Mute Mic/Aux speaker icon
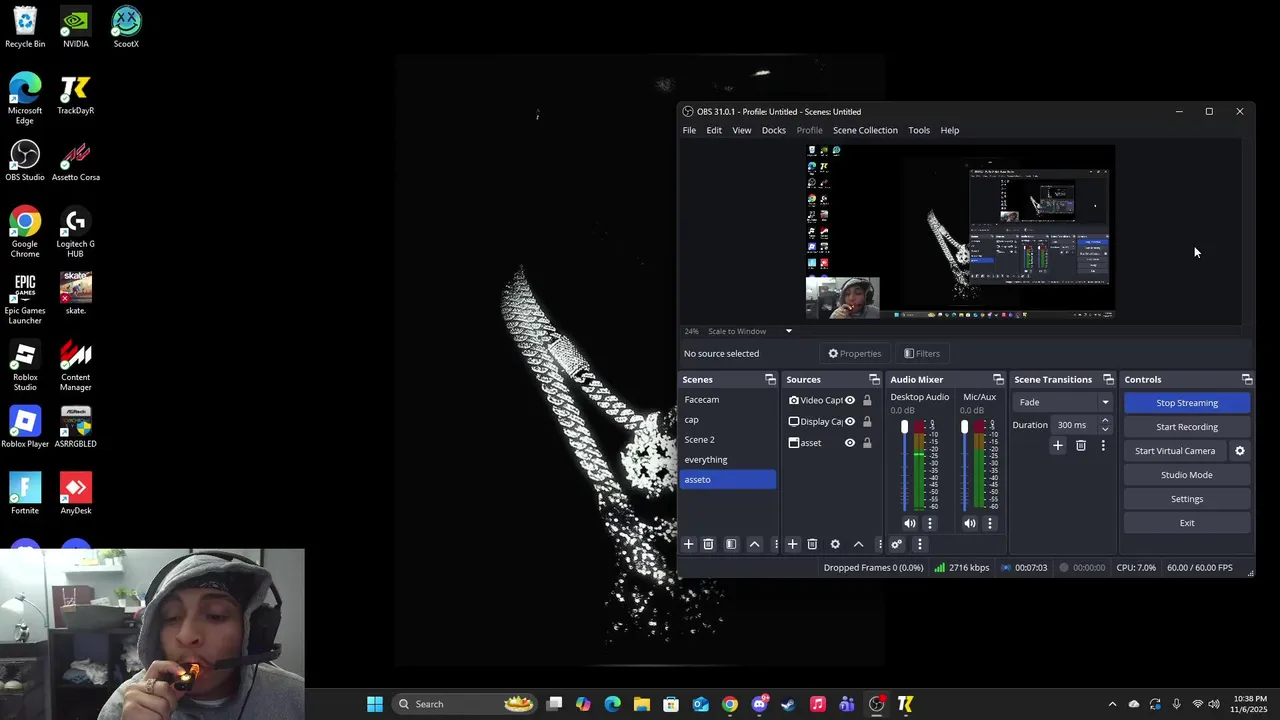Image resolution: width=1280 pixels, height=720 pixels. tap(969, 523)
